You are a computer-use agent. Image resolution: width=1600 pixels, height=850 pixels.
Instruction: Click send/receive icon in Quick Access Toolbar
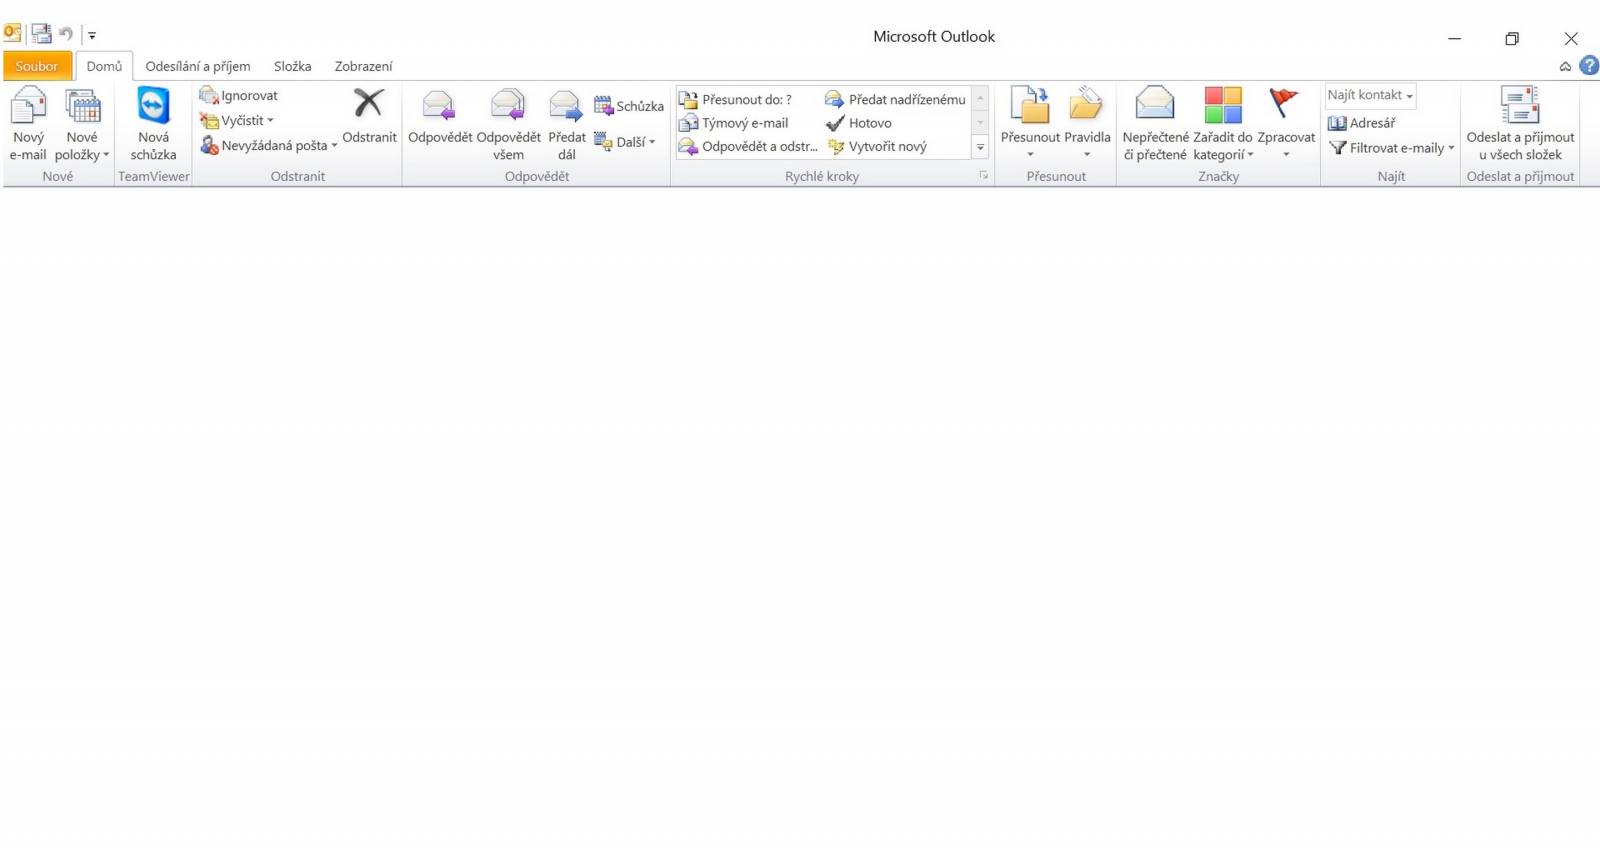(x=41, y=33)
